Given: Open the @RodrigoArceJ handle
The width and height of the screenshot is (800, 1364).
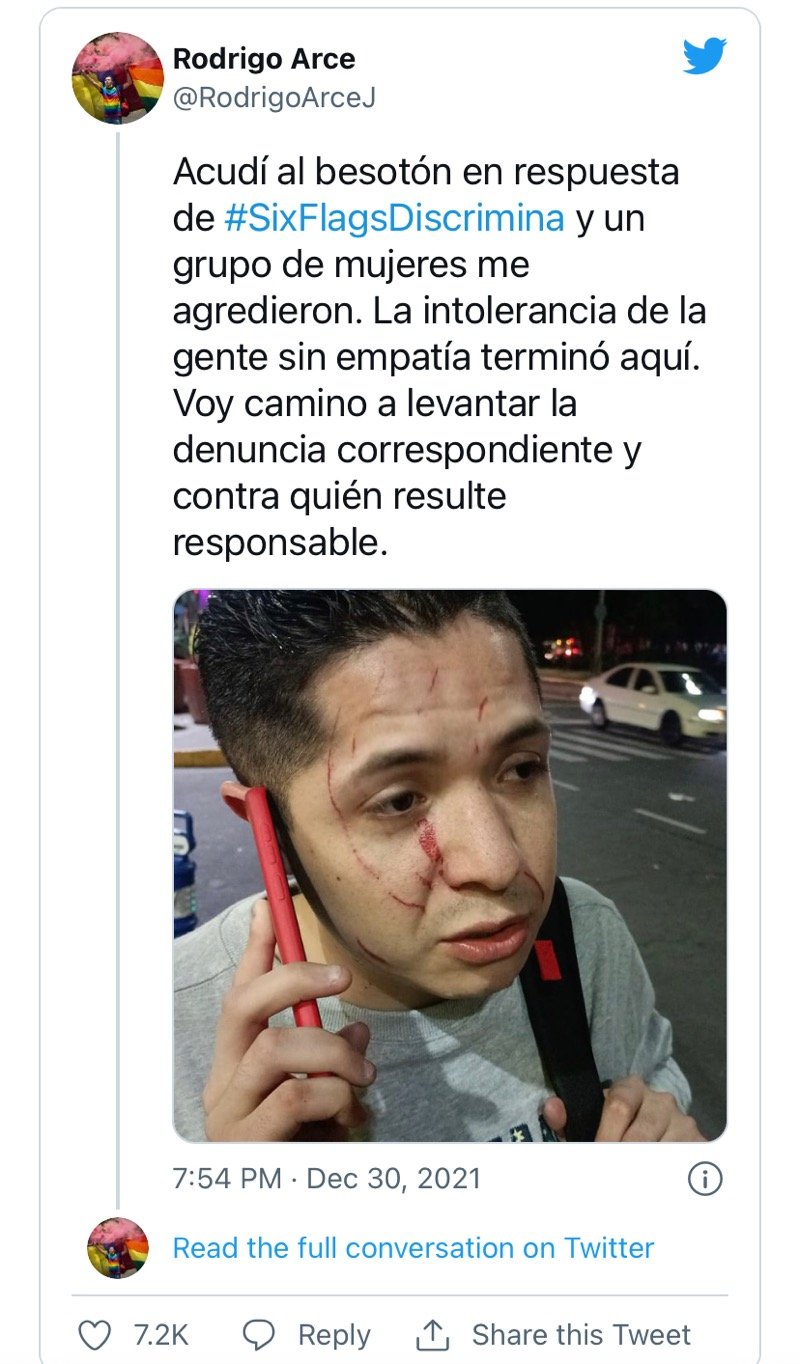Looking at the screenshot, I should pyautogui.click(x=274, y=98).
